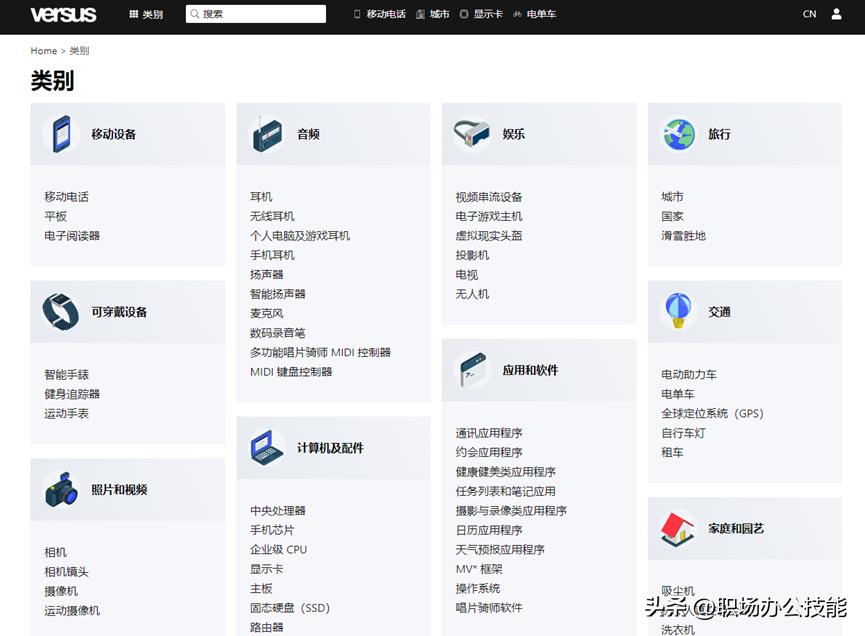Open the user profile icon at top right

tap(836, 14)
